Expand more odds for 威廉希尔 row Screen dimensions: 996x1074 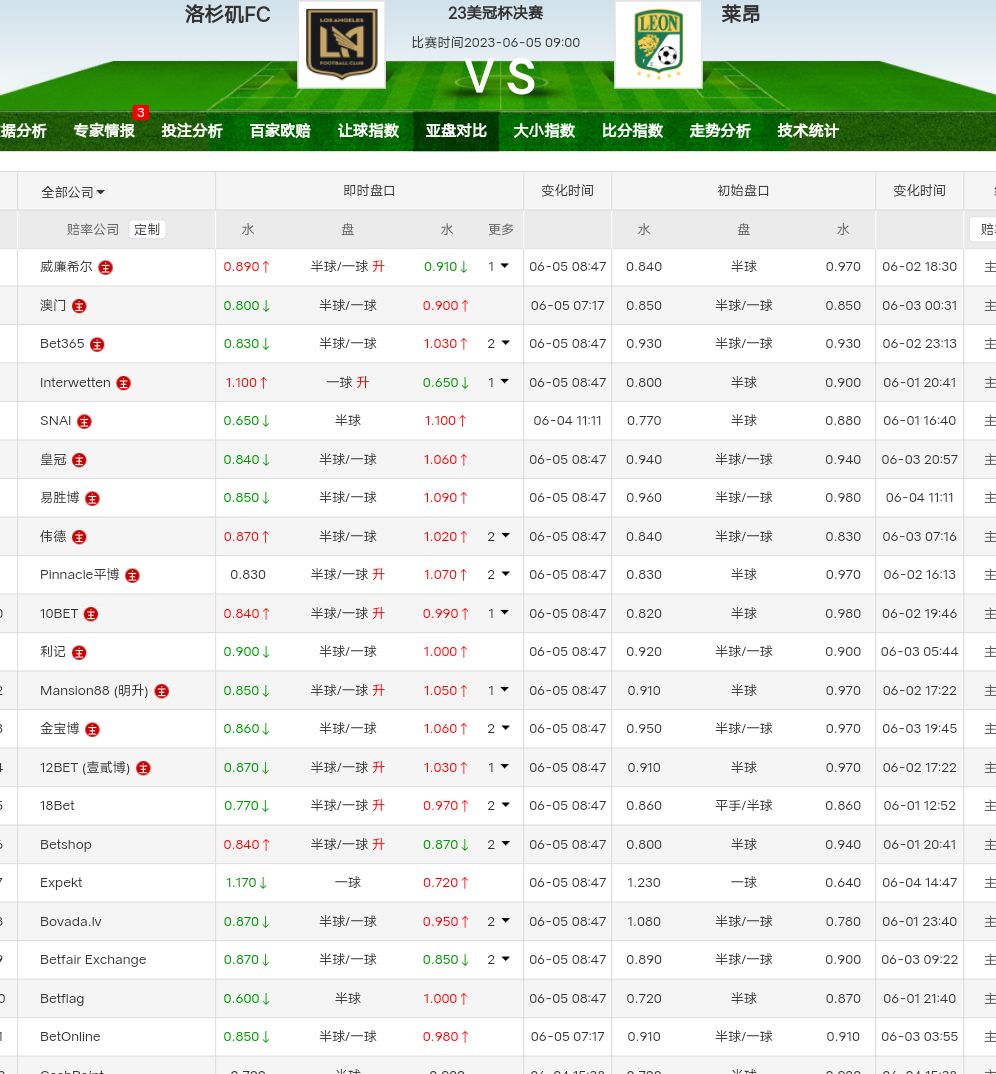(x=498, y=267)
